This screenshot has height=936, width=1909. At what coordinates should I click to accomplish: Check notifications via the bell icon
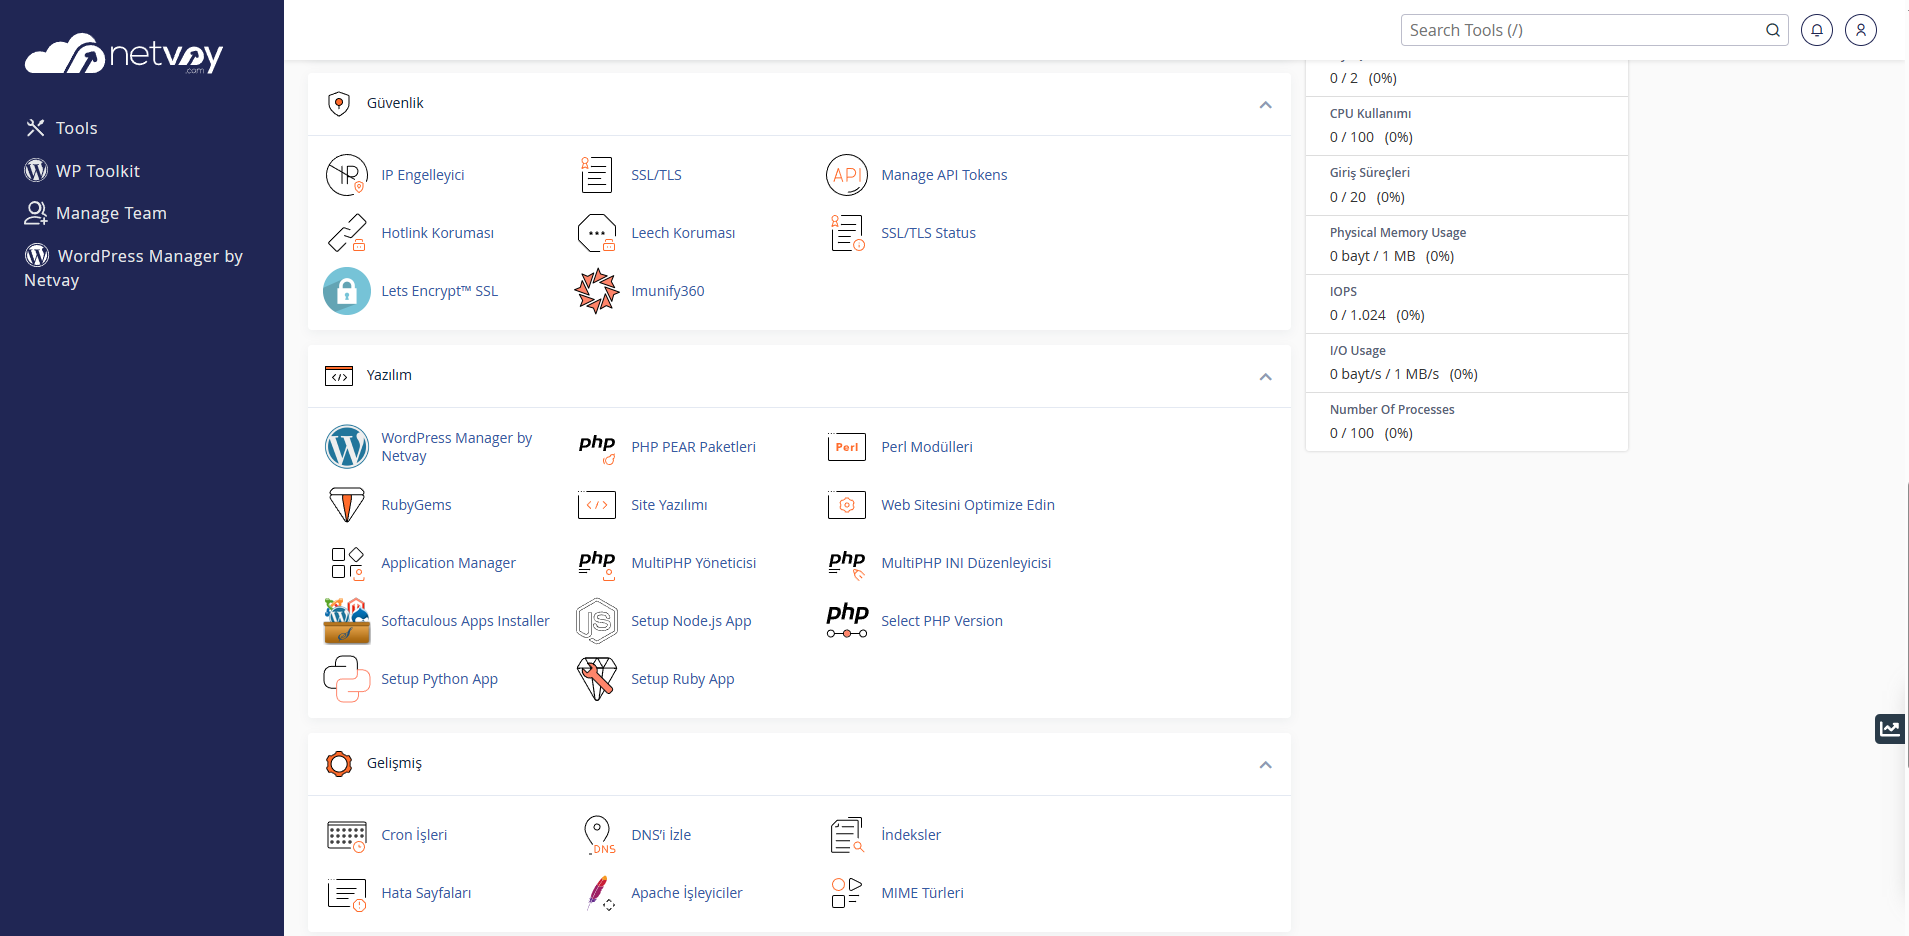(x=1817, y=30)
